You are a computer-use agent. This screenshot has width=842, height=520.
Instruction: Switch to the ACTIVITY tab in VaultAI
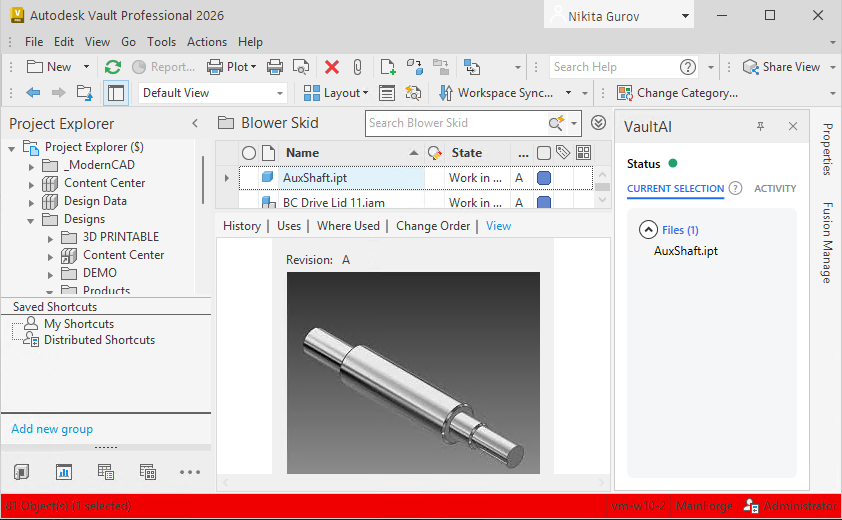pyautogui.click(x=775, y=189)
